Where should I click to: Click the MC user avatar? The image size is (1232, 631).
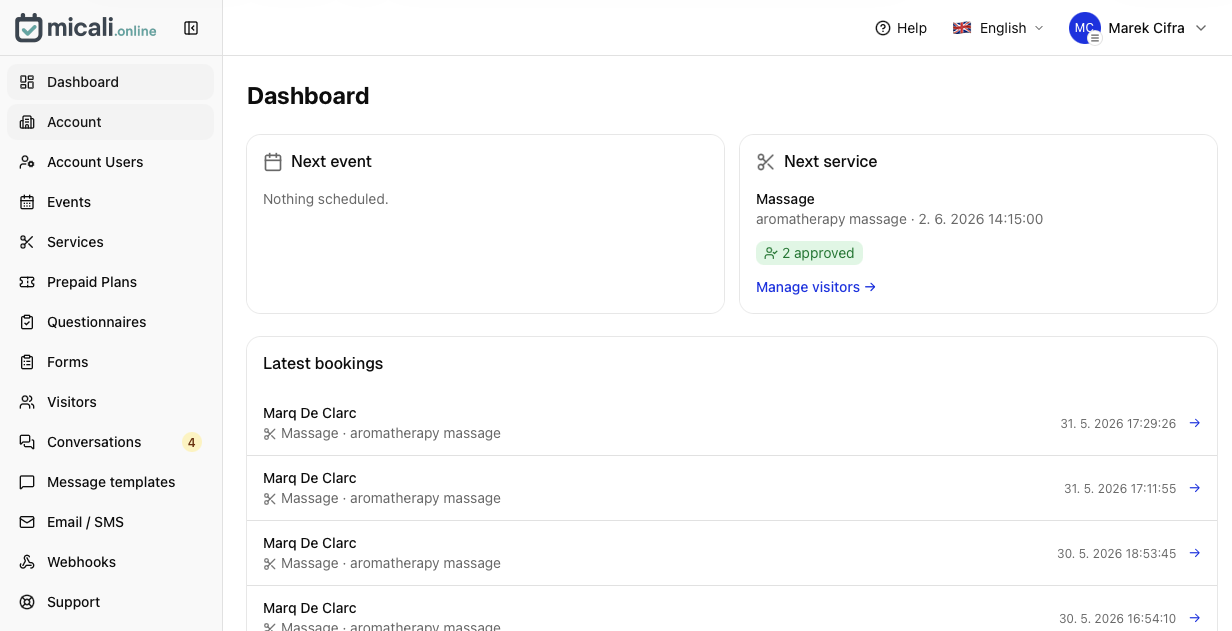click(x=1085, y=28)
